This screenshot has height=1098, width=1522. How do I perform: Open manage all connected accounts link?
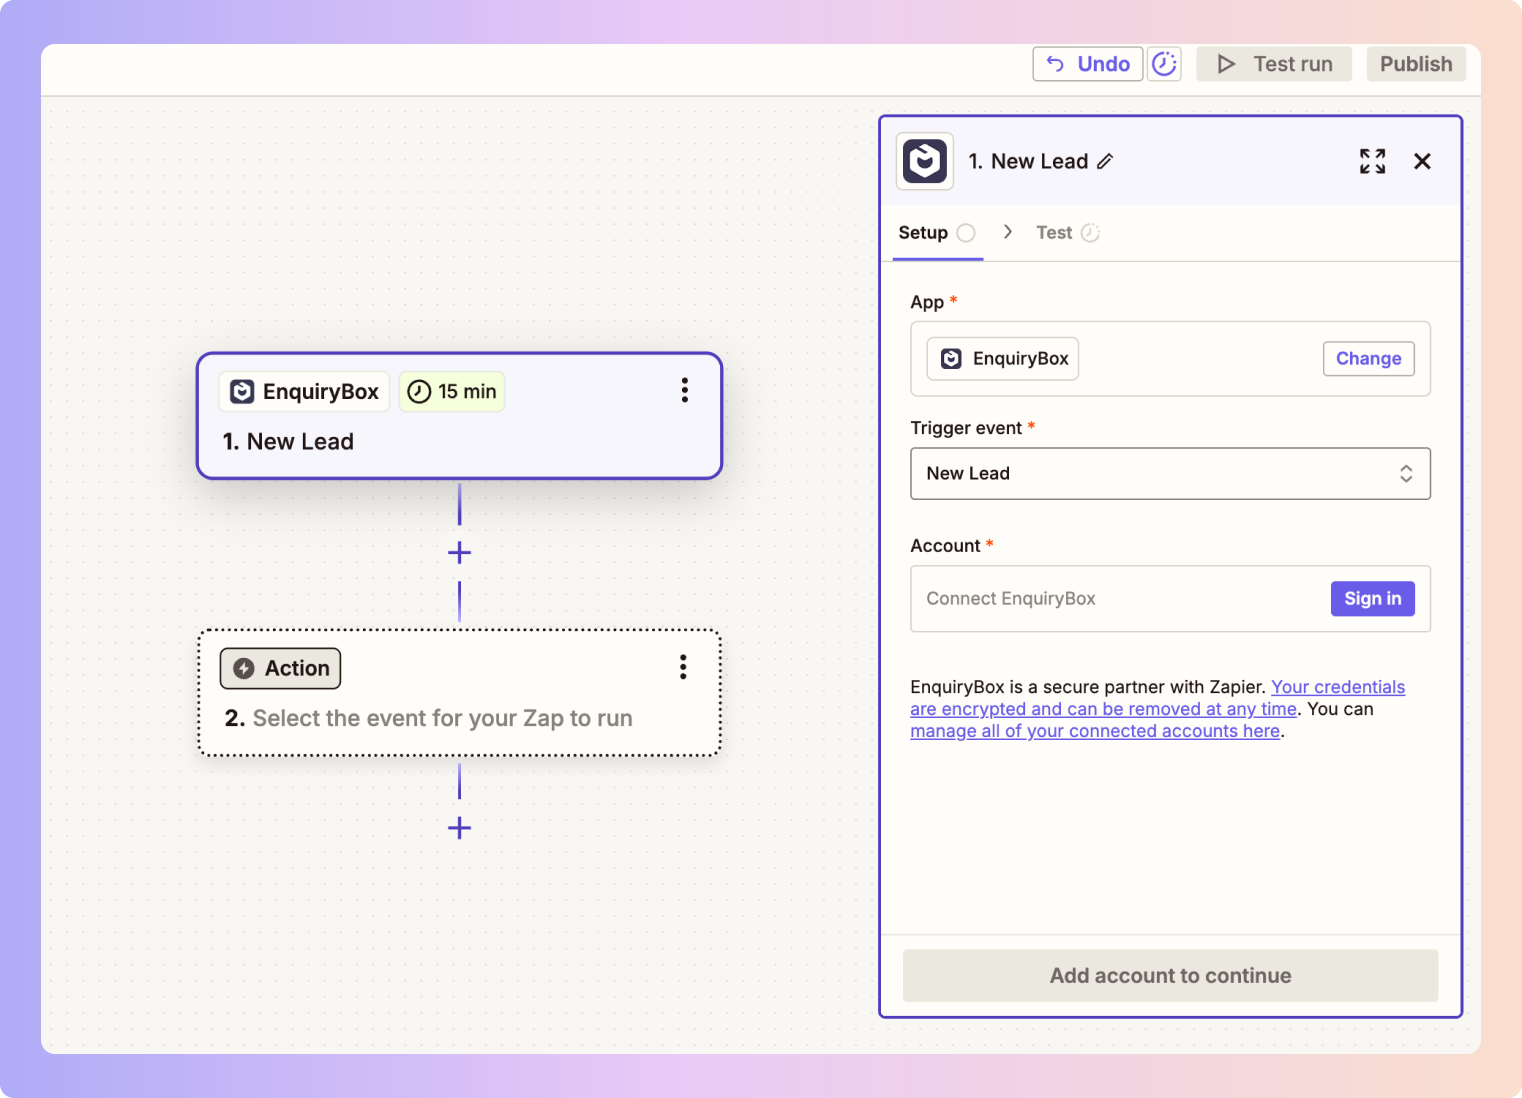pyautogui.click(x=1095, y=731)
